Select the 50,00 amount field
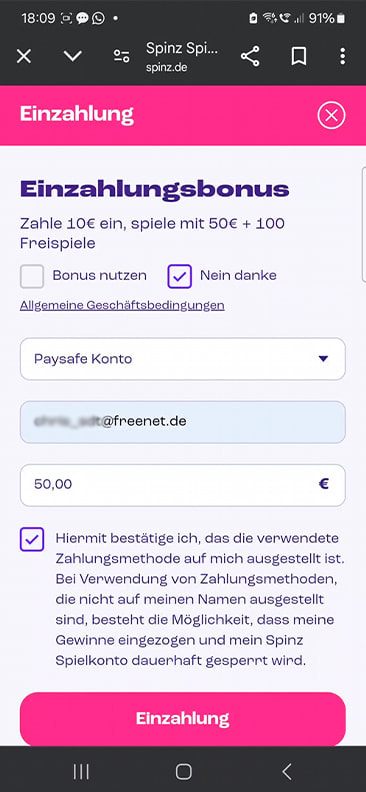This screenshot has height=792, width=366. 183,485
